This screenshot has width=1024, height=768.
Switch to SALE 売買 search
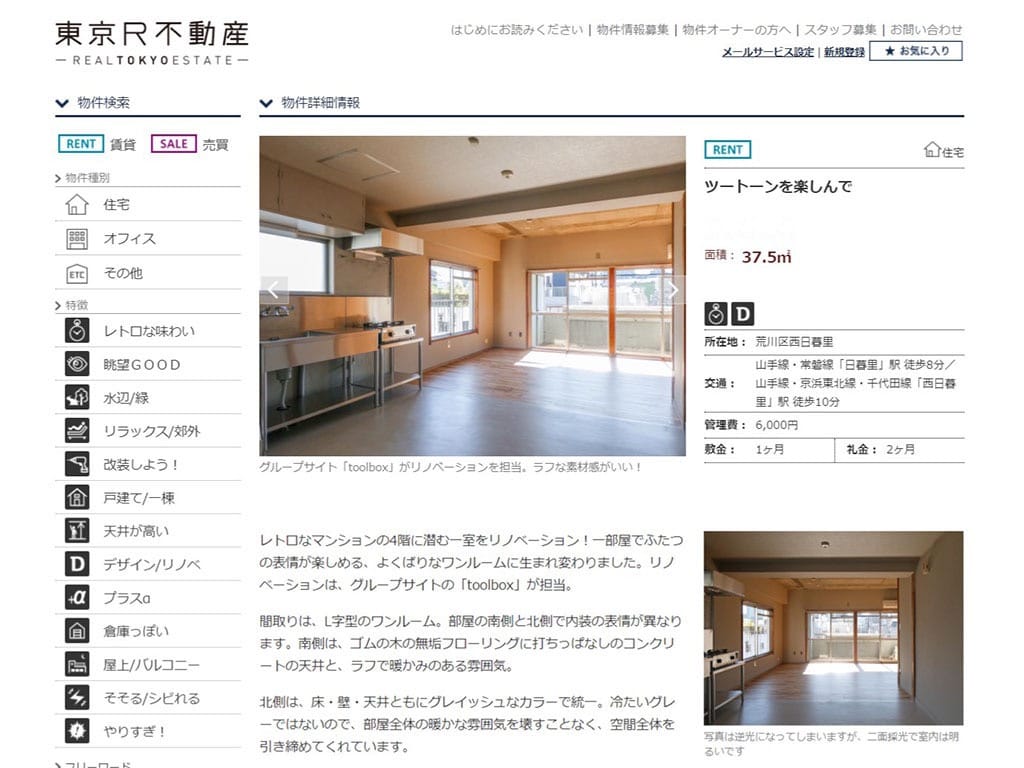(x=190, y=144)
